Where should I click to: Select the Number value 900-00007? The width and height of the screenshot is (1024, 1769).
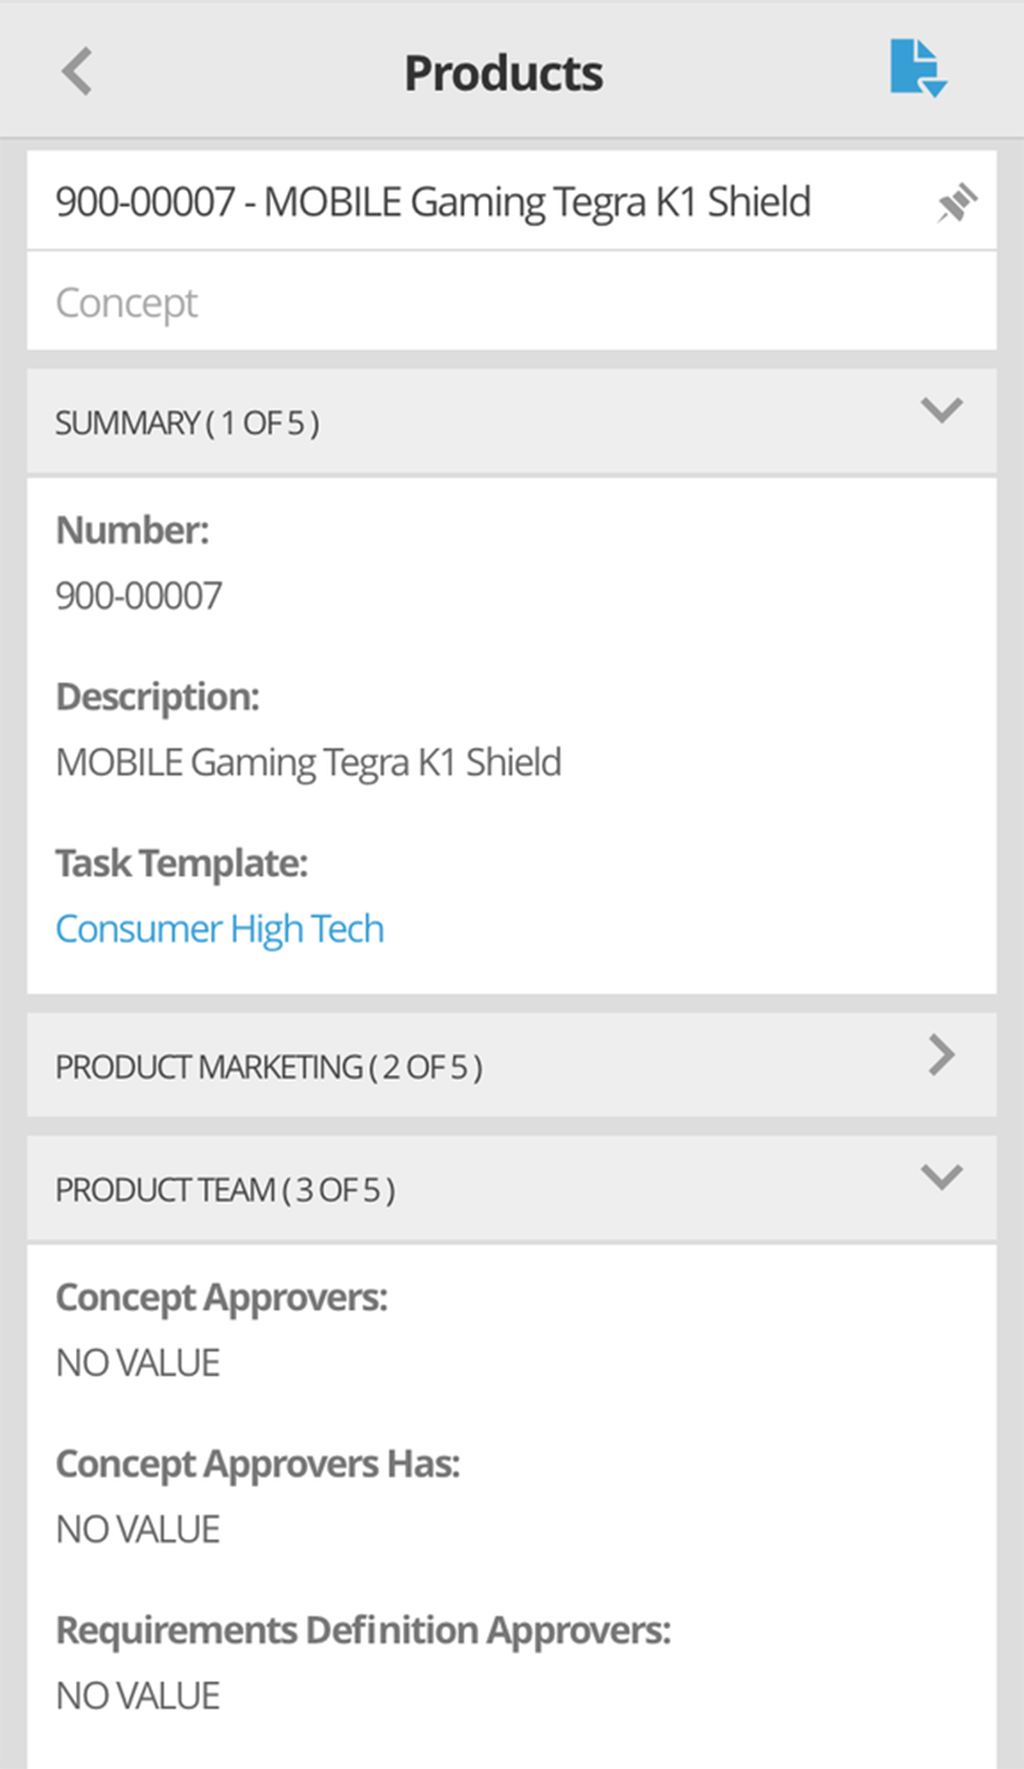(x=139, y=596)
